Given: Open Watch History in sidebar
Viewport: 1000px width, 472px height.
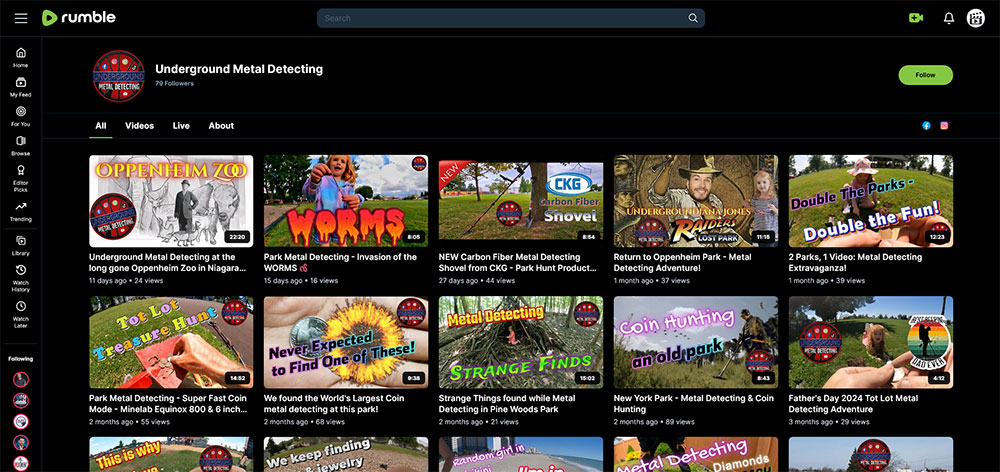Looking at the screenshot, I should click(20, 278).
